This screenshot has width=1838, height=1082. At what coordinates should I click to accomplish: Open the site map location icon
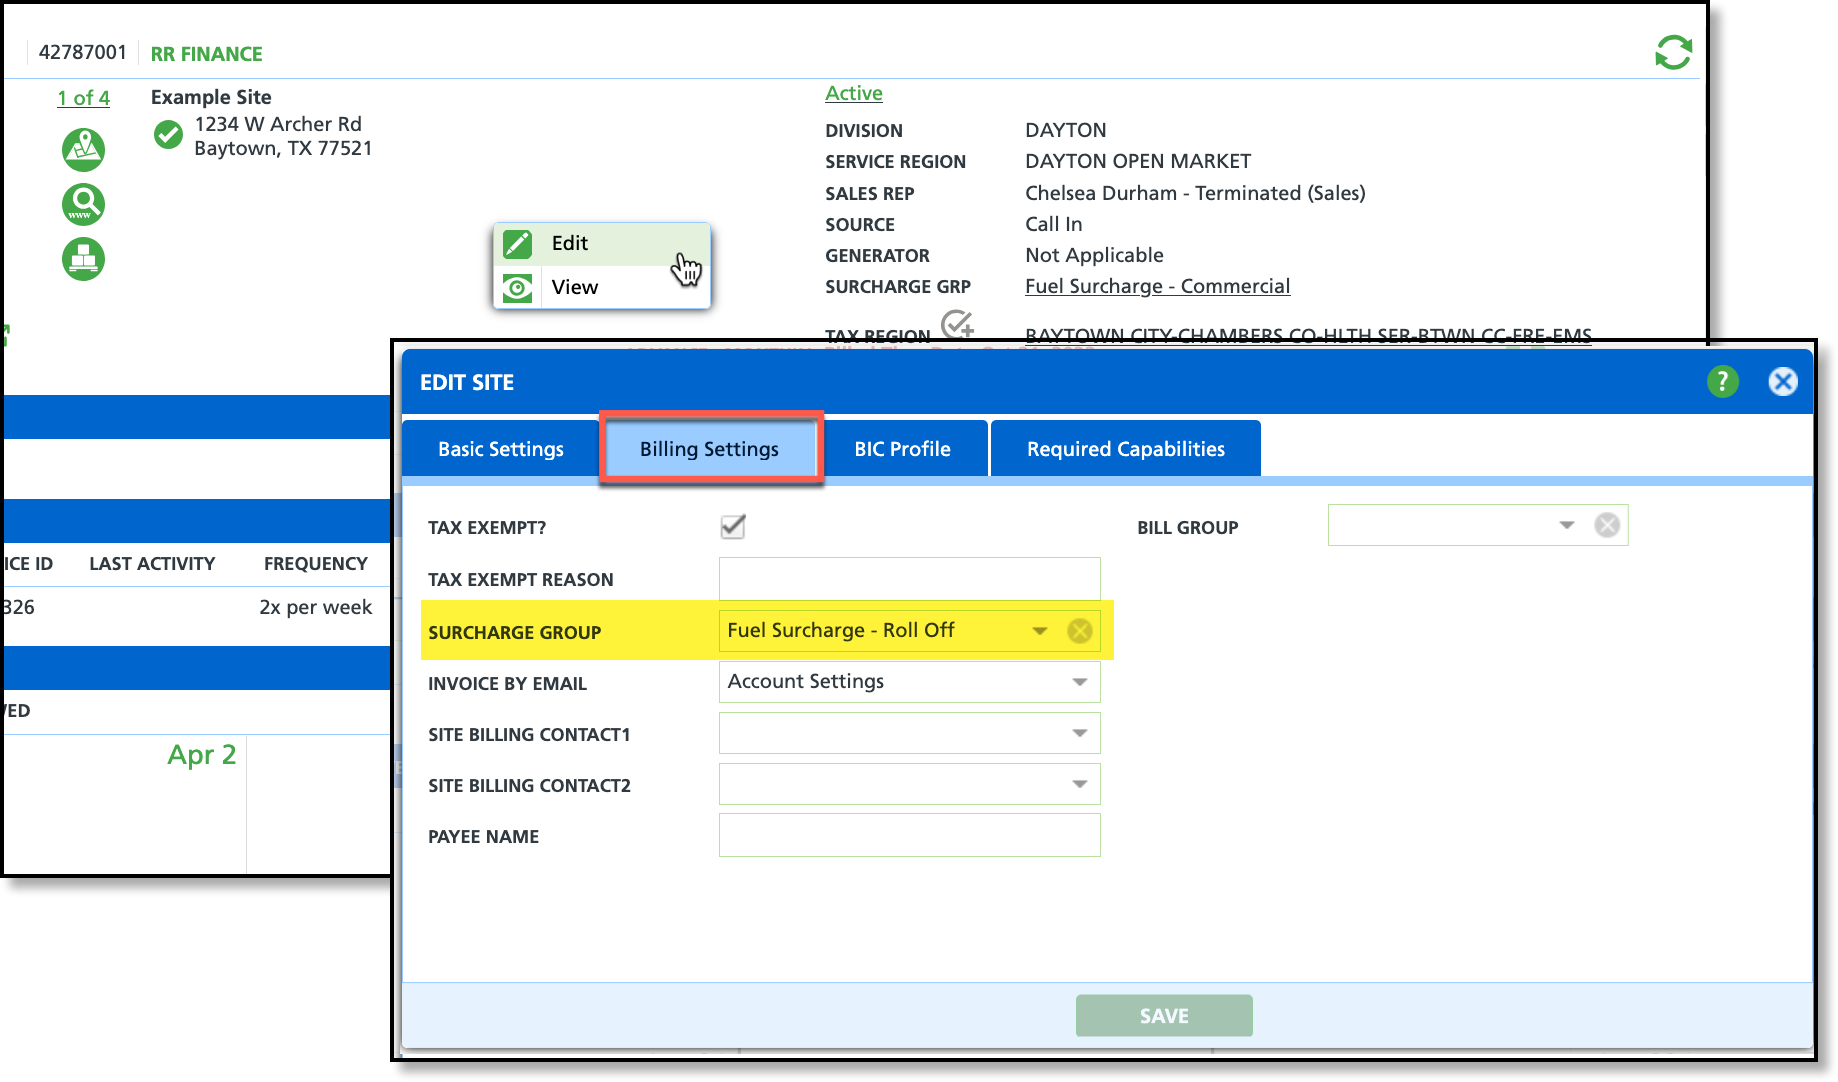pyautogui.click(x=84, y=150)
